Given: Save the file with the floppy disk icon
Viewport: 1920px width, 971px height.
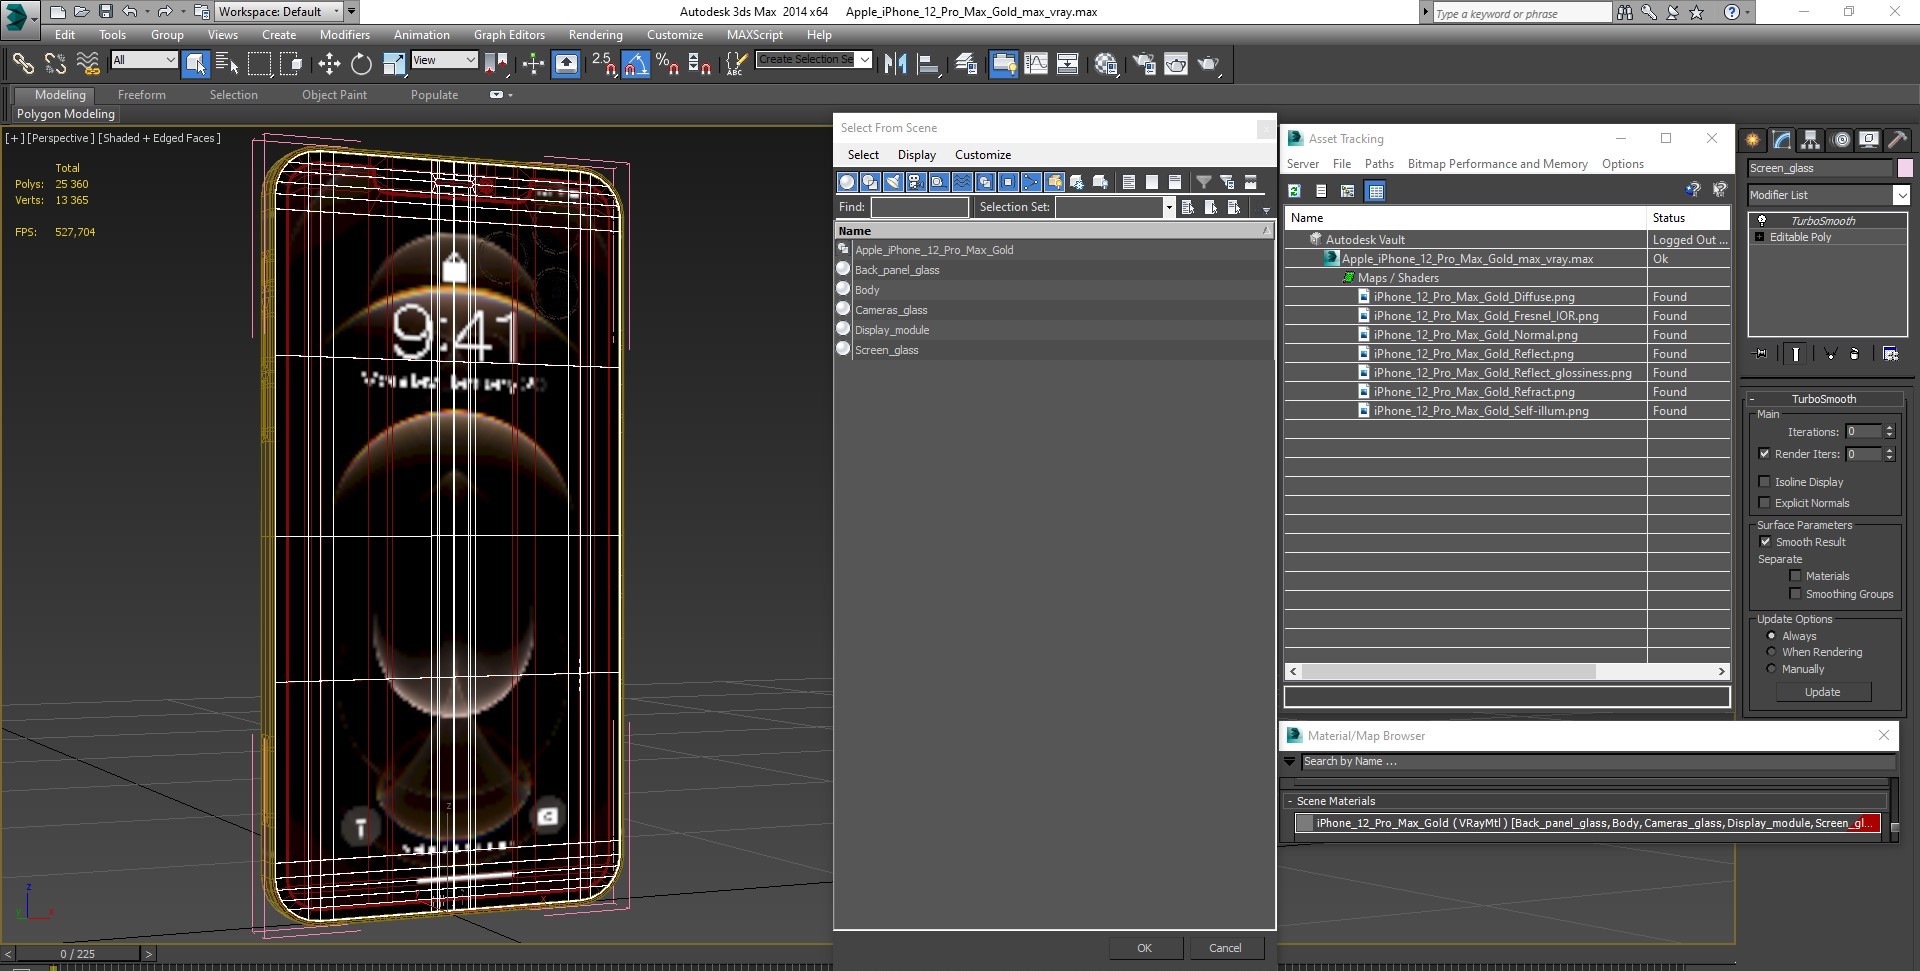Looking at the screenshot, I should click(105, 12).
